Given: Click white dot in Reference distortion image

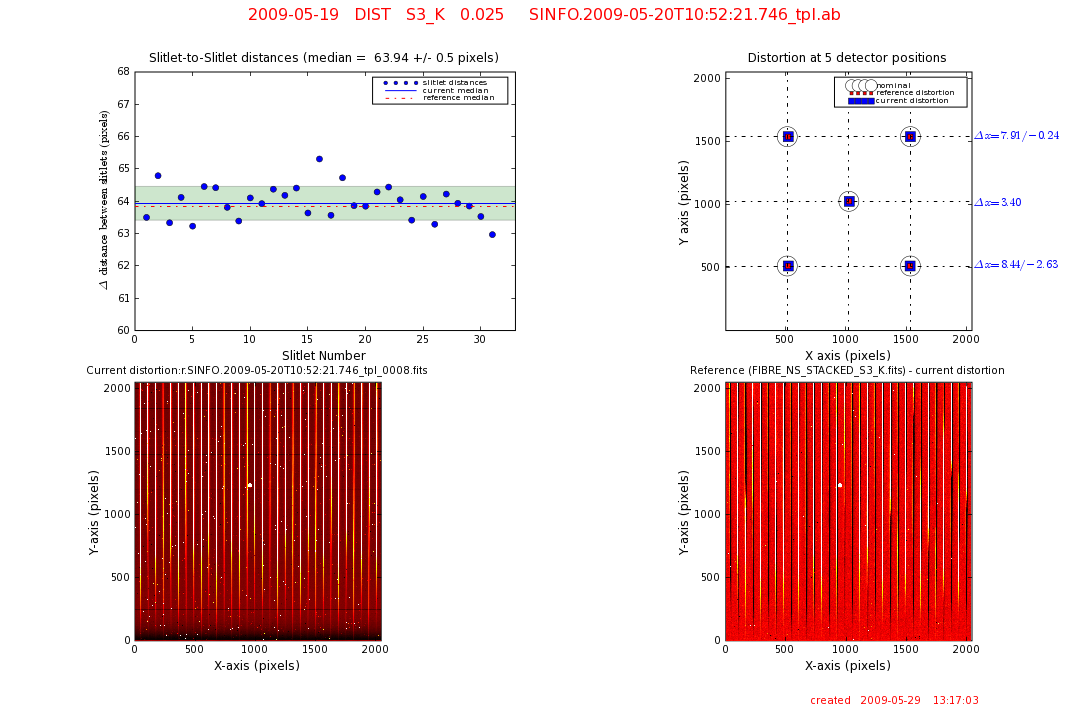Looking at the screenshot, I should 840,485.
